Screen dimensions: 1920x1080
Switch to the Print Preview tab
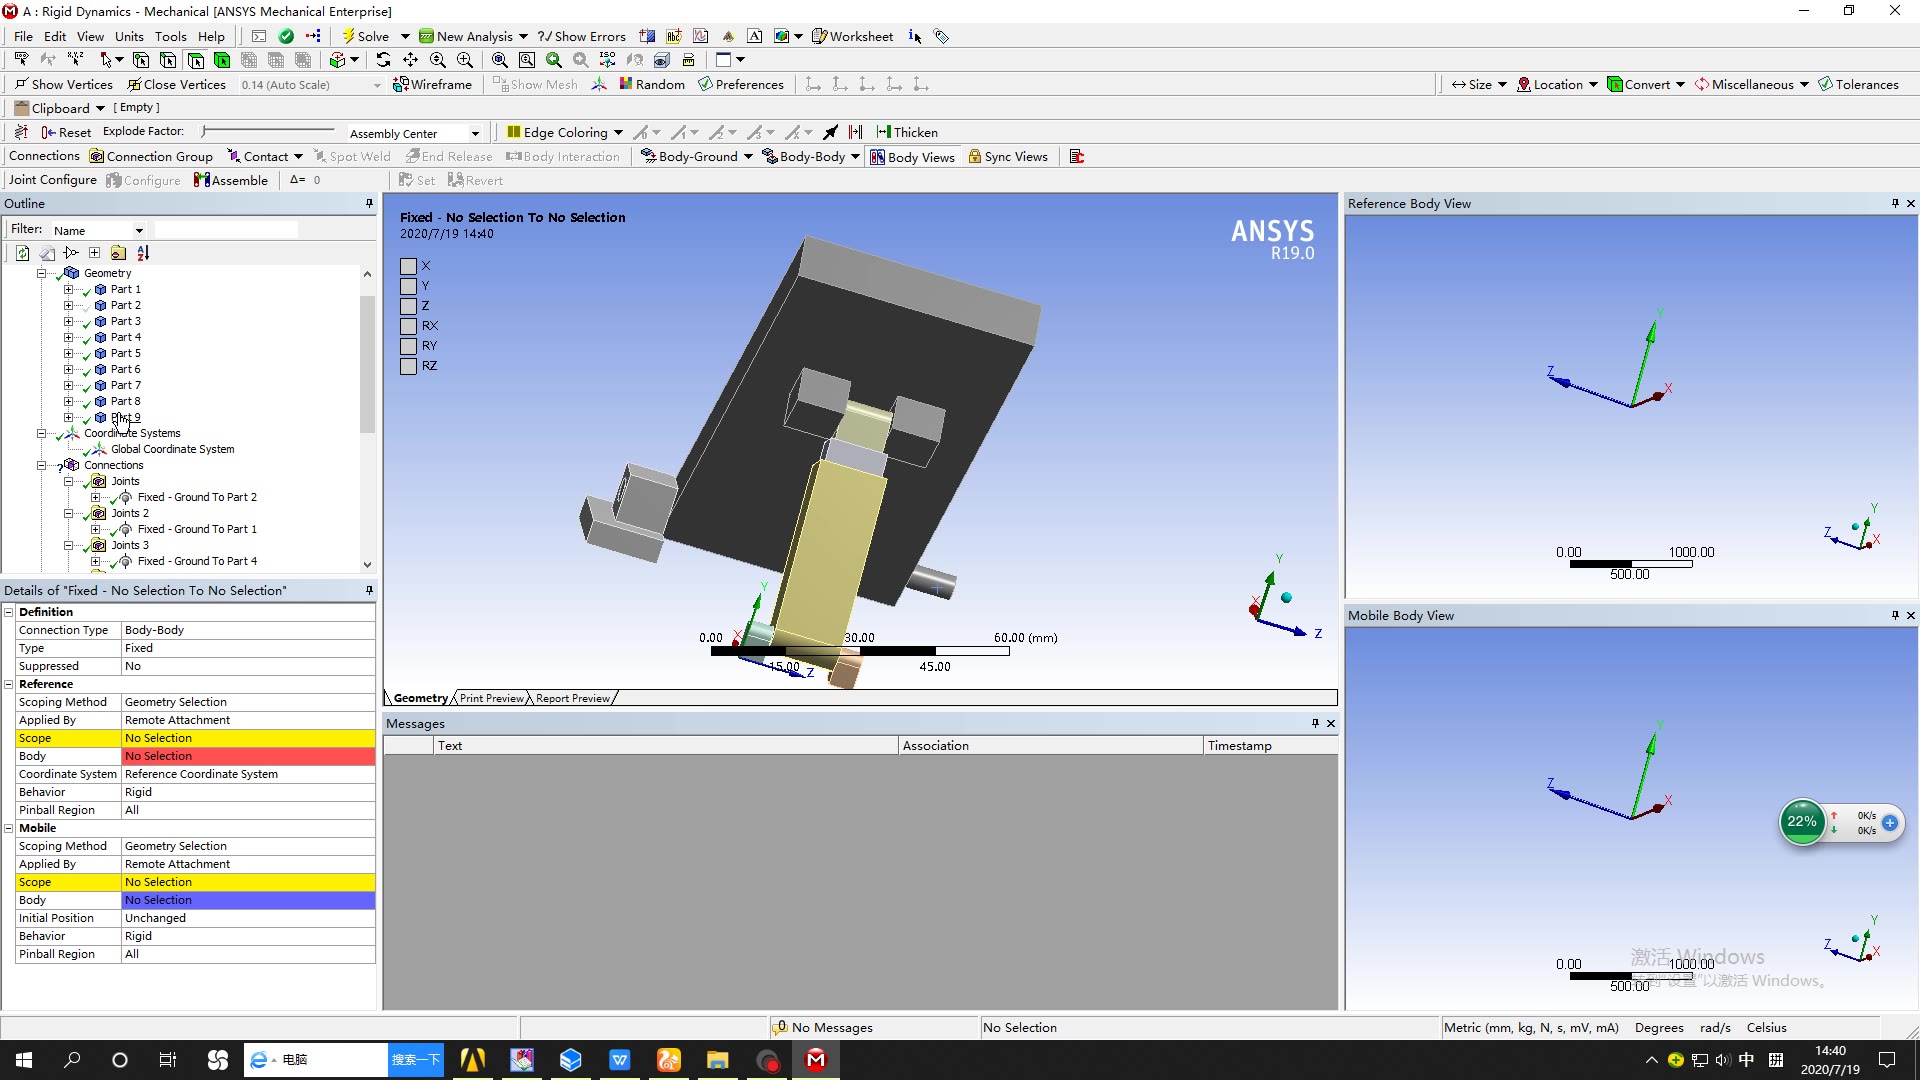(x=491, y=698)
